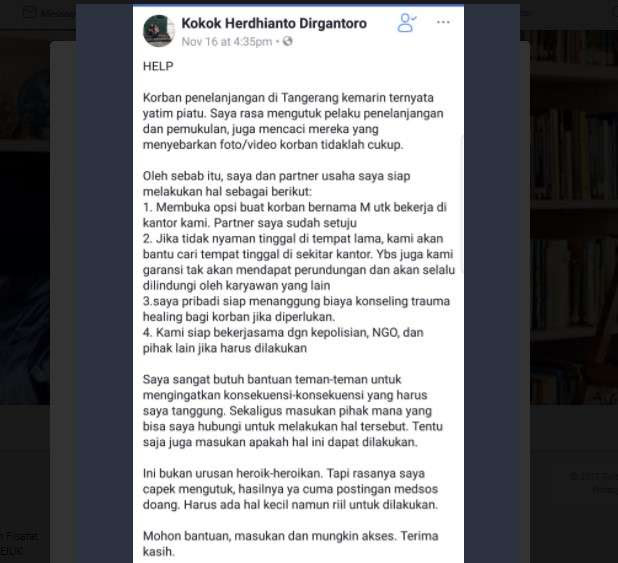Click list item 4 about bekerjasama dgn kepolisian
This screenshot has height=563, width=618.
tap(283, 340)
